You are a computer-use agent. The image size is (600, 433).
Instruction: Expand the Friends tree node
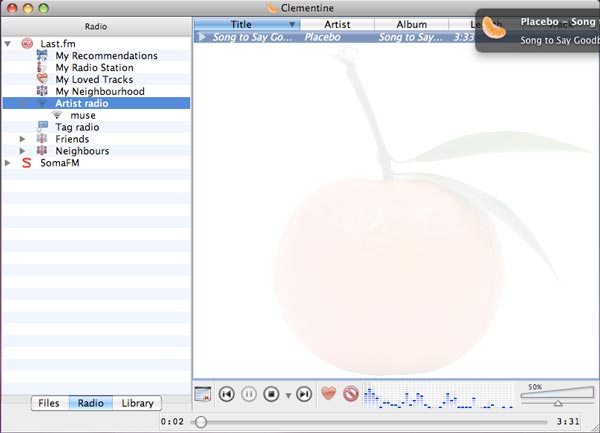pos(23,139)
